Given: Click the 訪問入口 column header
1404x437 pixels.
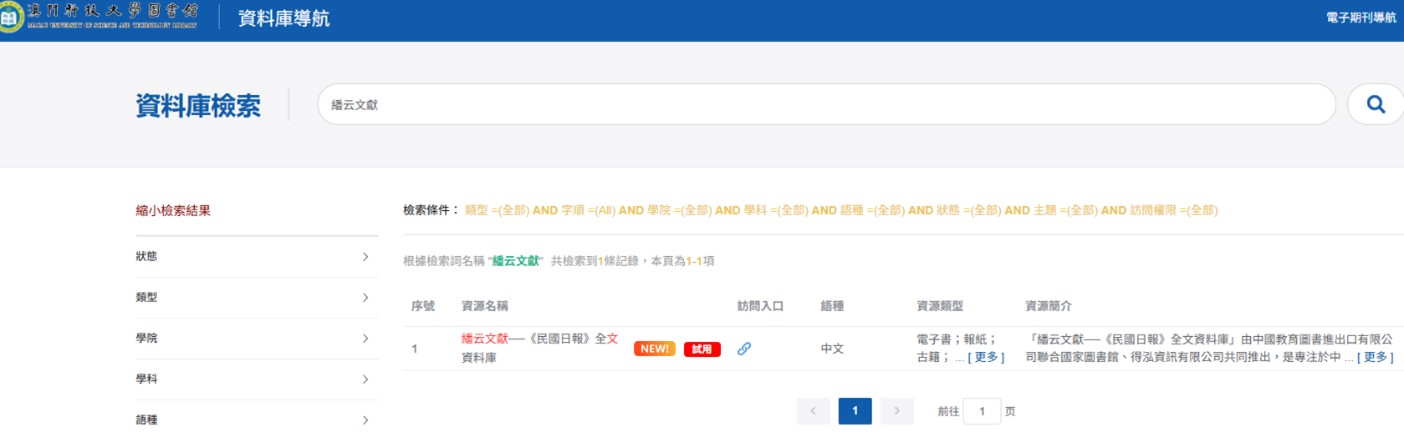Looking at the screenshot, I should pyautogui.click(x=760, y=306).
